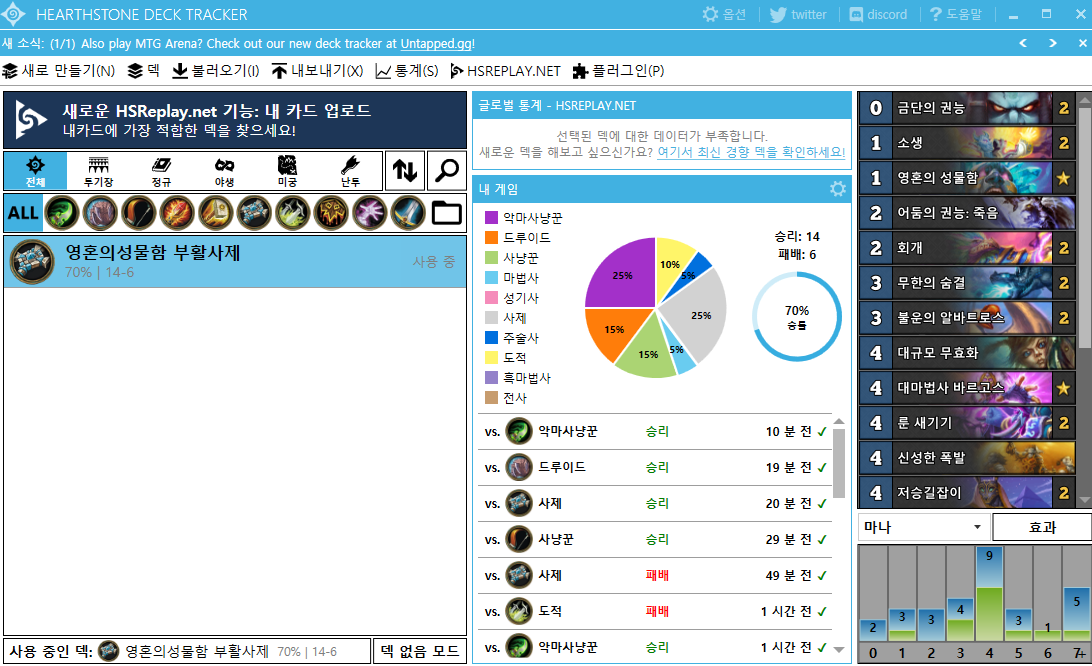Open 옵션 settings in title bar
This screenshot has height=666, width=1092.
coord(724,15)
